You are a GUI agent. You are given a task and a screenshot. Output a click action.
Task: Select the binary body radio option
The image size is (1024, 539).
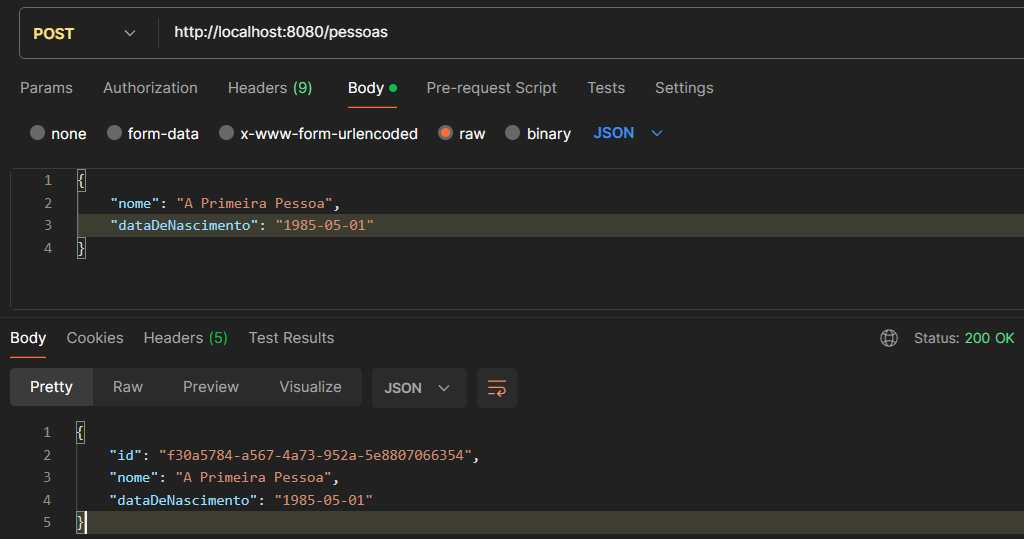pos(513,133)
